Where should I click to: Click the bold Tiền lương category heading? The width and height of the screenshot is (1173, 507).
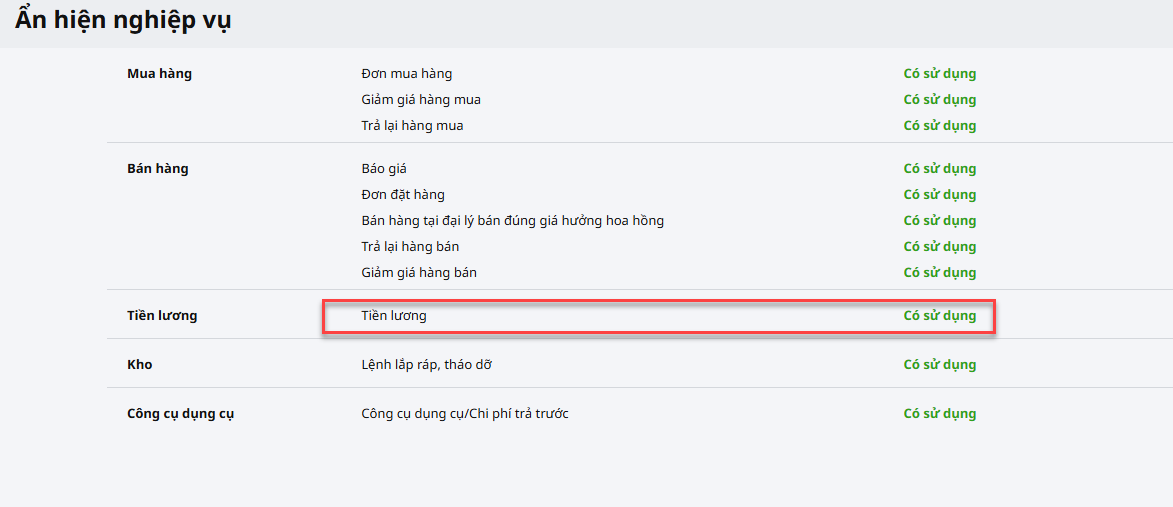[x=163, y=316]
